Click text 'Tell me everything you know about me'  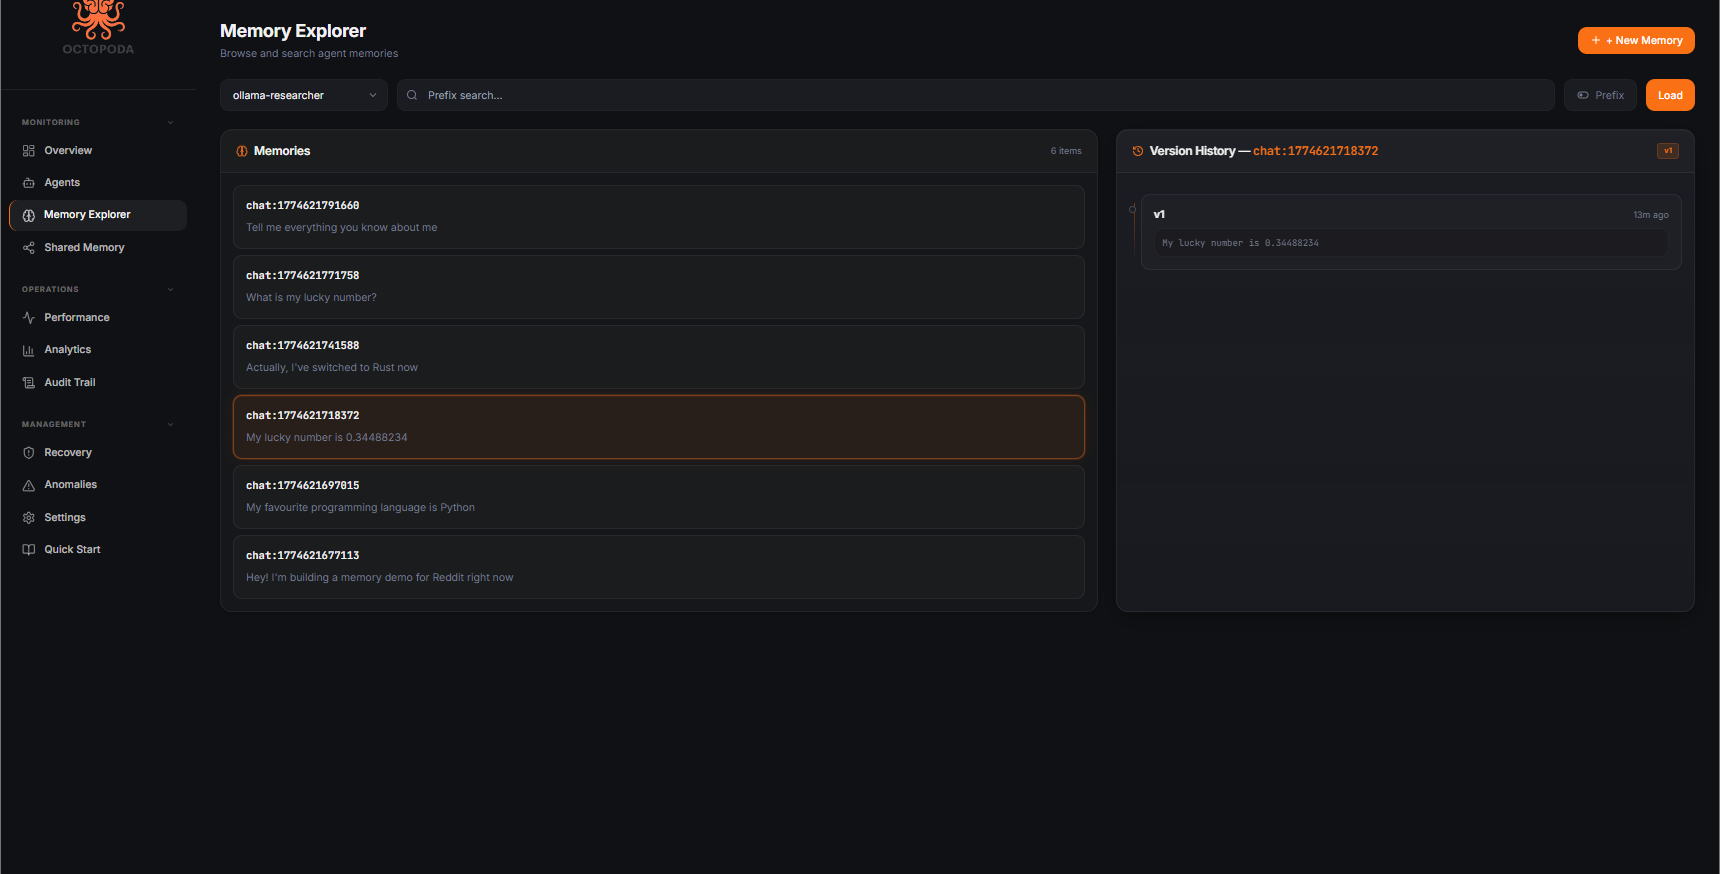point(342,228)
